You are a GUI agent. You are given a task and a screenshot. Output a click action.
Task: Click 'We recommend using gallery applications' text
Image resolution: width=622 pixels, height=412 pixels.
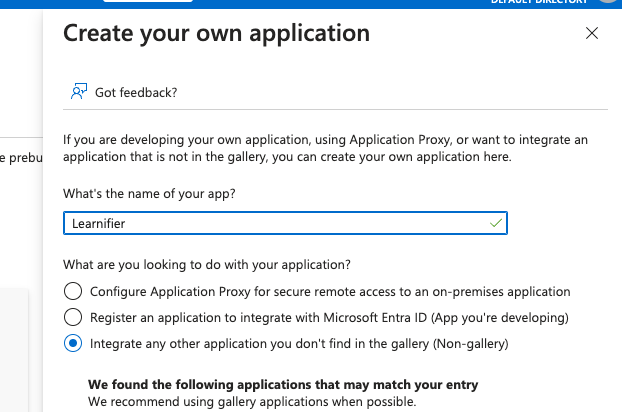(252, 402)
